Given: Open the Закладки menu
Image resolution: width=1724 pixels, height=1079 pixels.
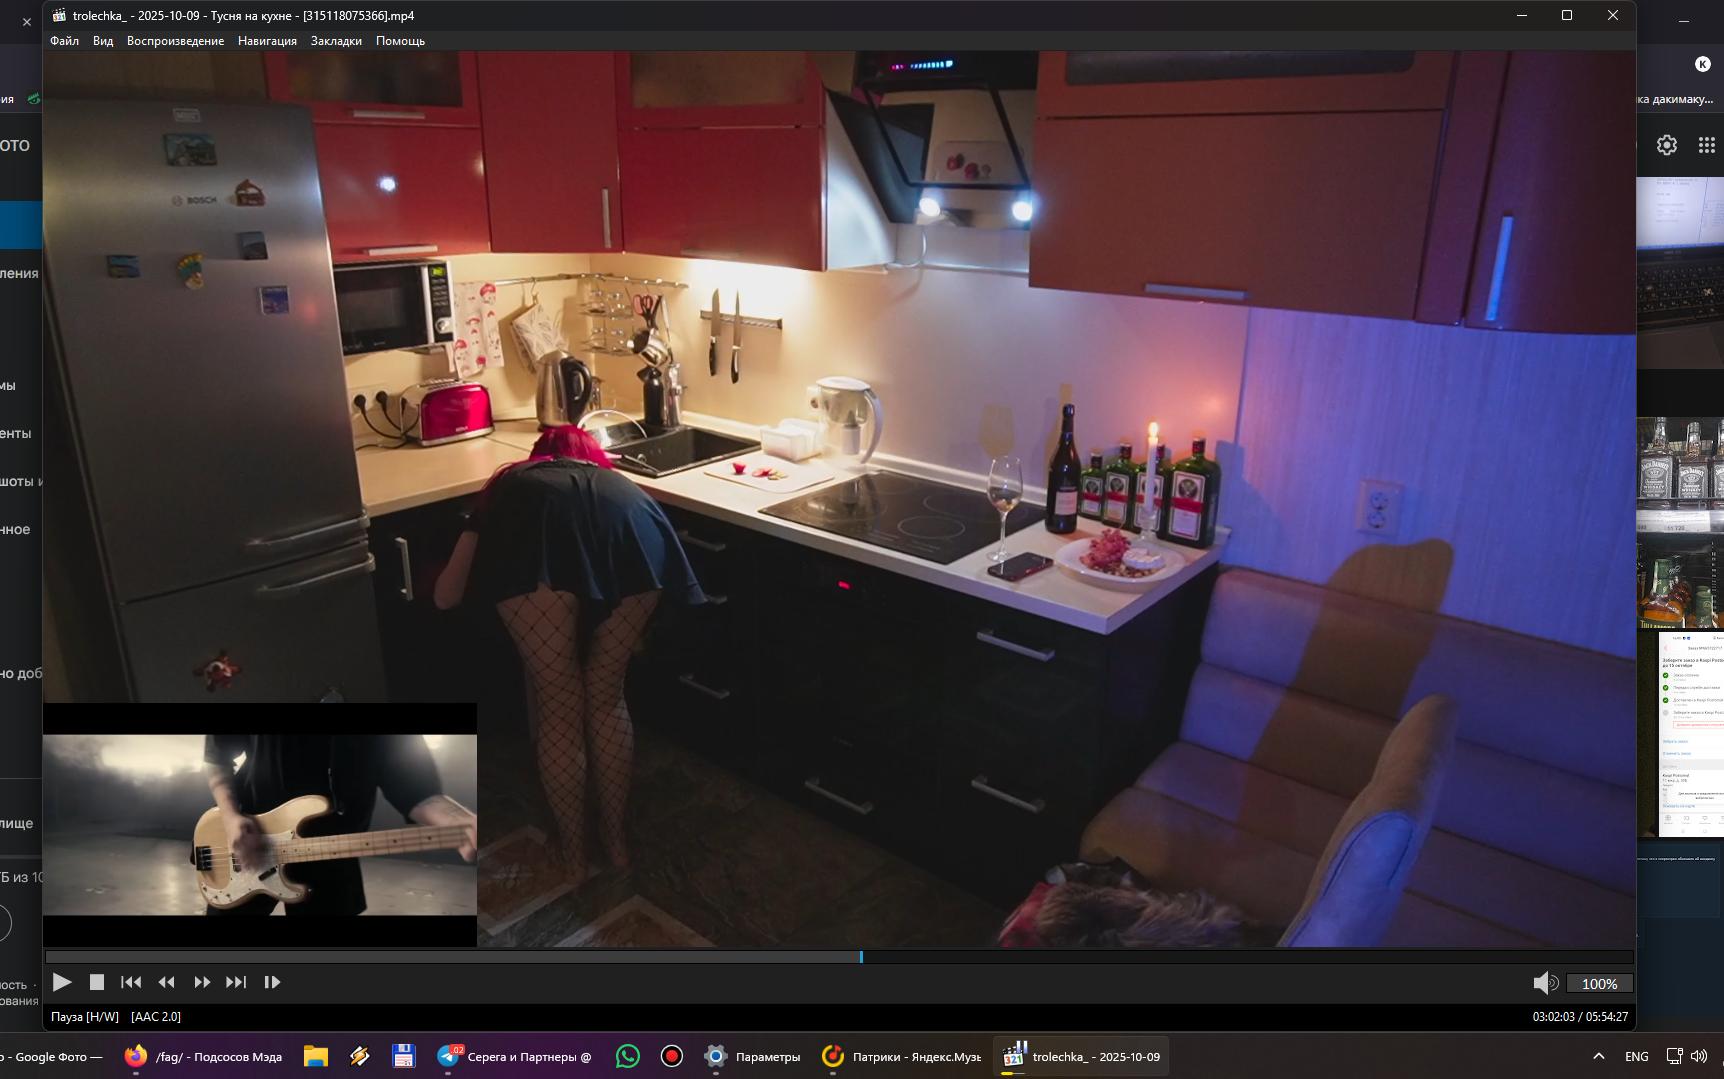Looking at the screenshot, I should click(336, 41).
